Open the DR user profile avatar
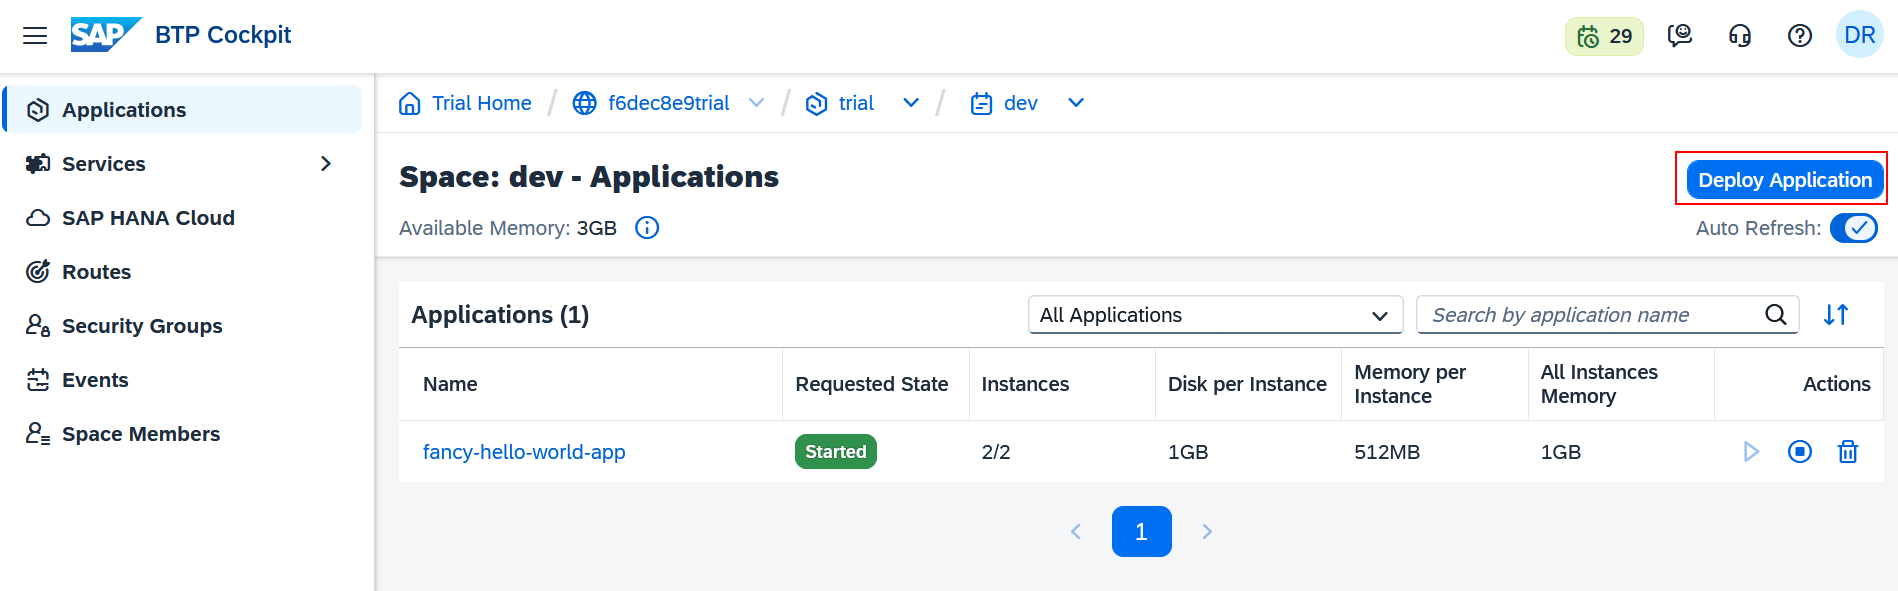 pyautogui.click(x=1860, y=35)
